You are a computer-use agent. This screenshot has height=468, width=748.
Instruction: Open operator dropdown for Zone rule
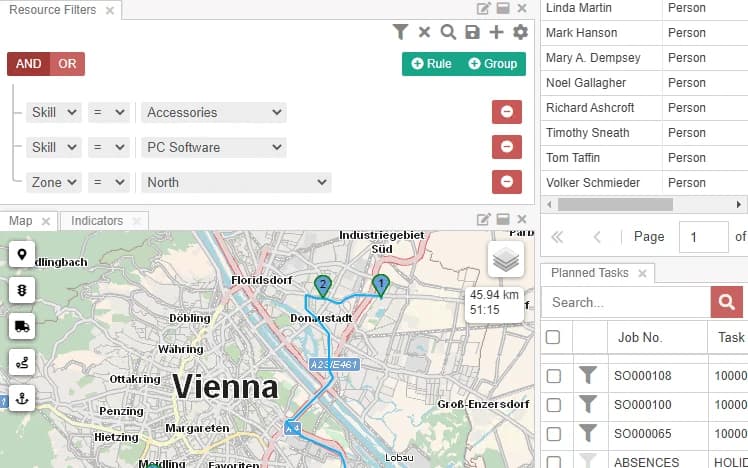[x=109, y=183]
